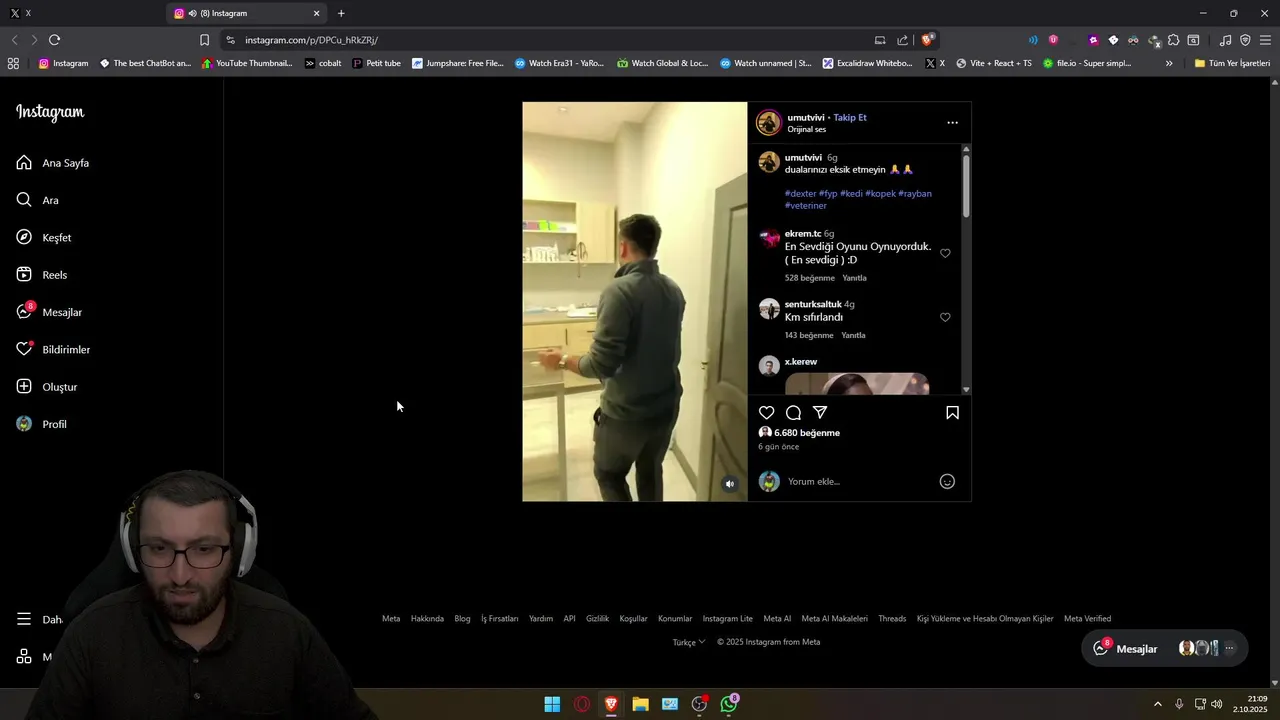Open YouTube Thumbnail bookmark
Image resolution: width=1280 pixels, height=720 pixels.
[247, 63]
